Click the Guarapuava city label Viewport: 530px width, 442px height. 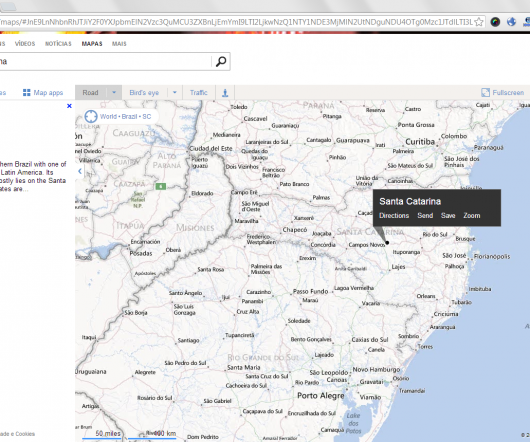click(353, 140)
